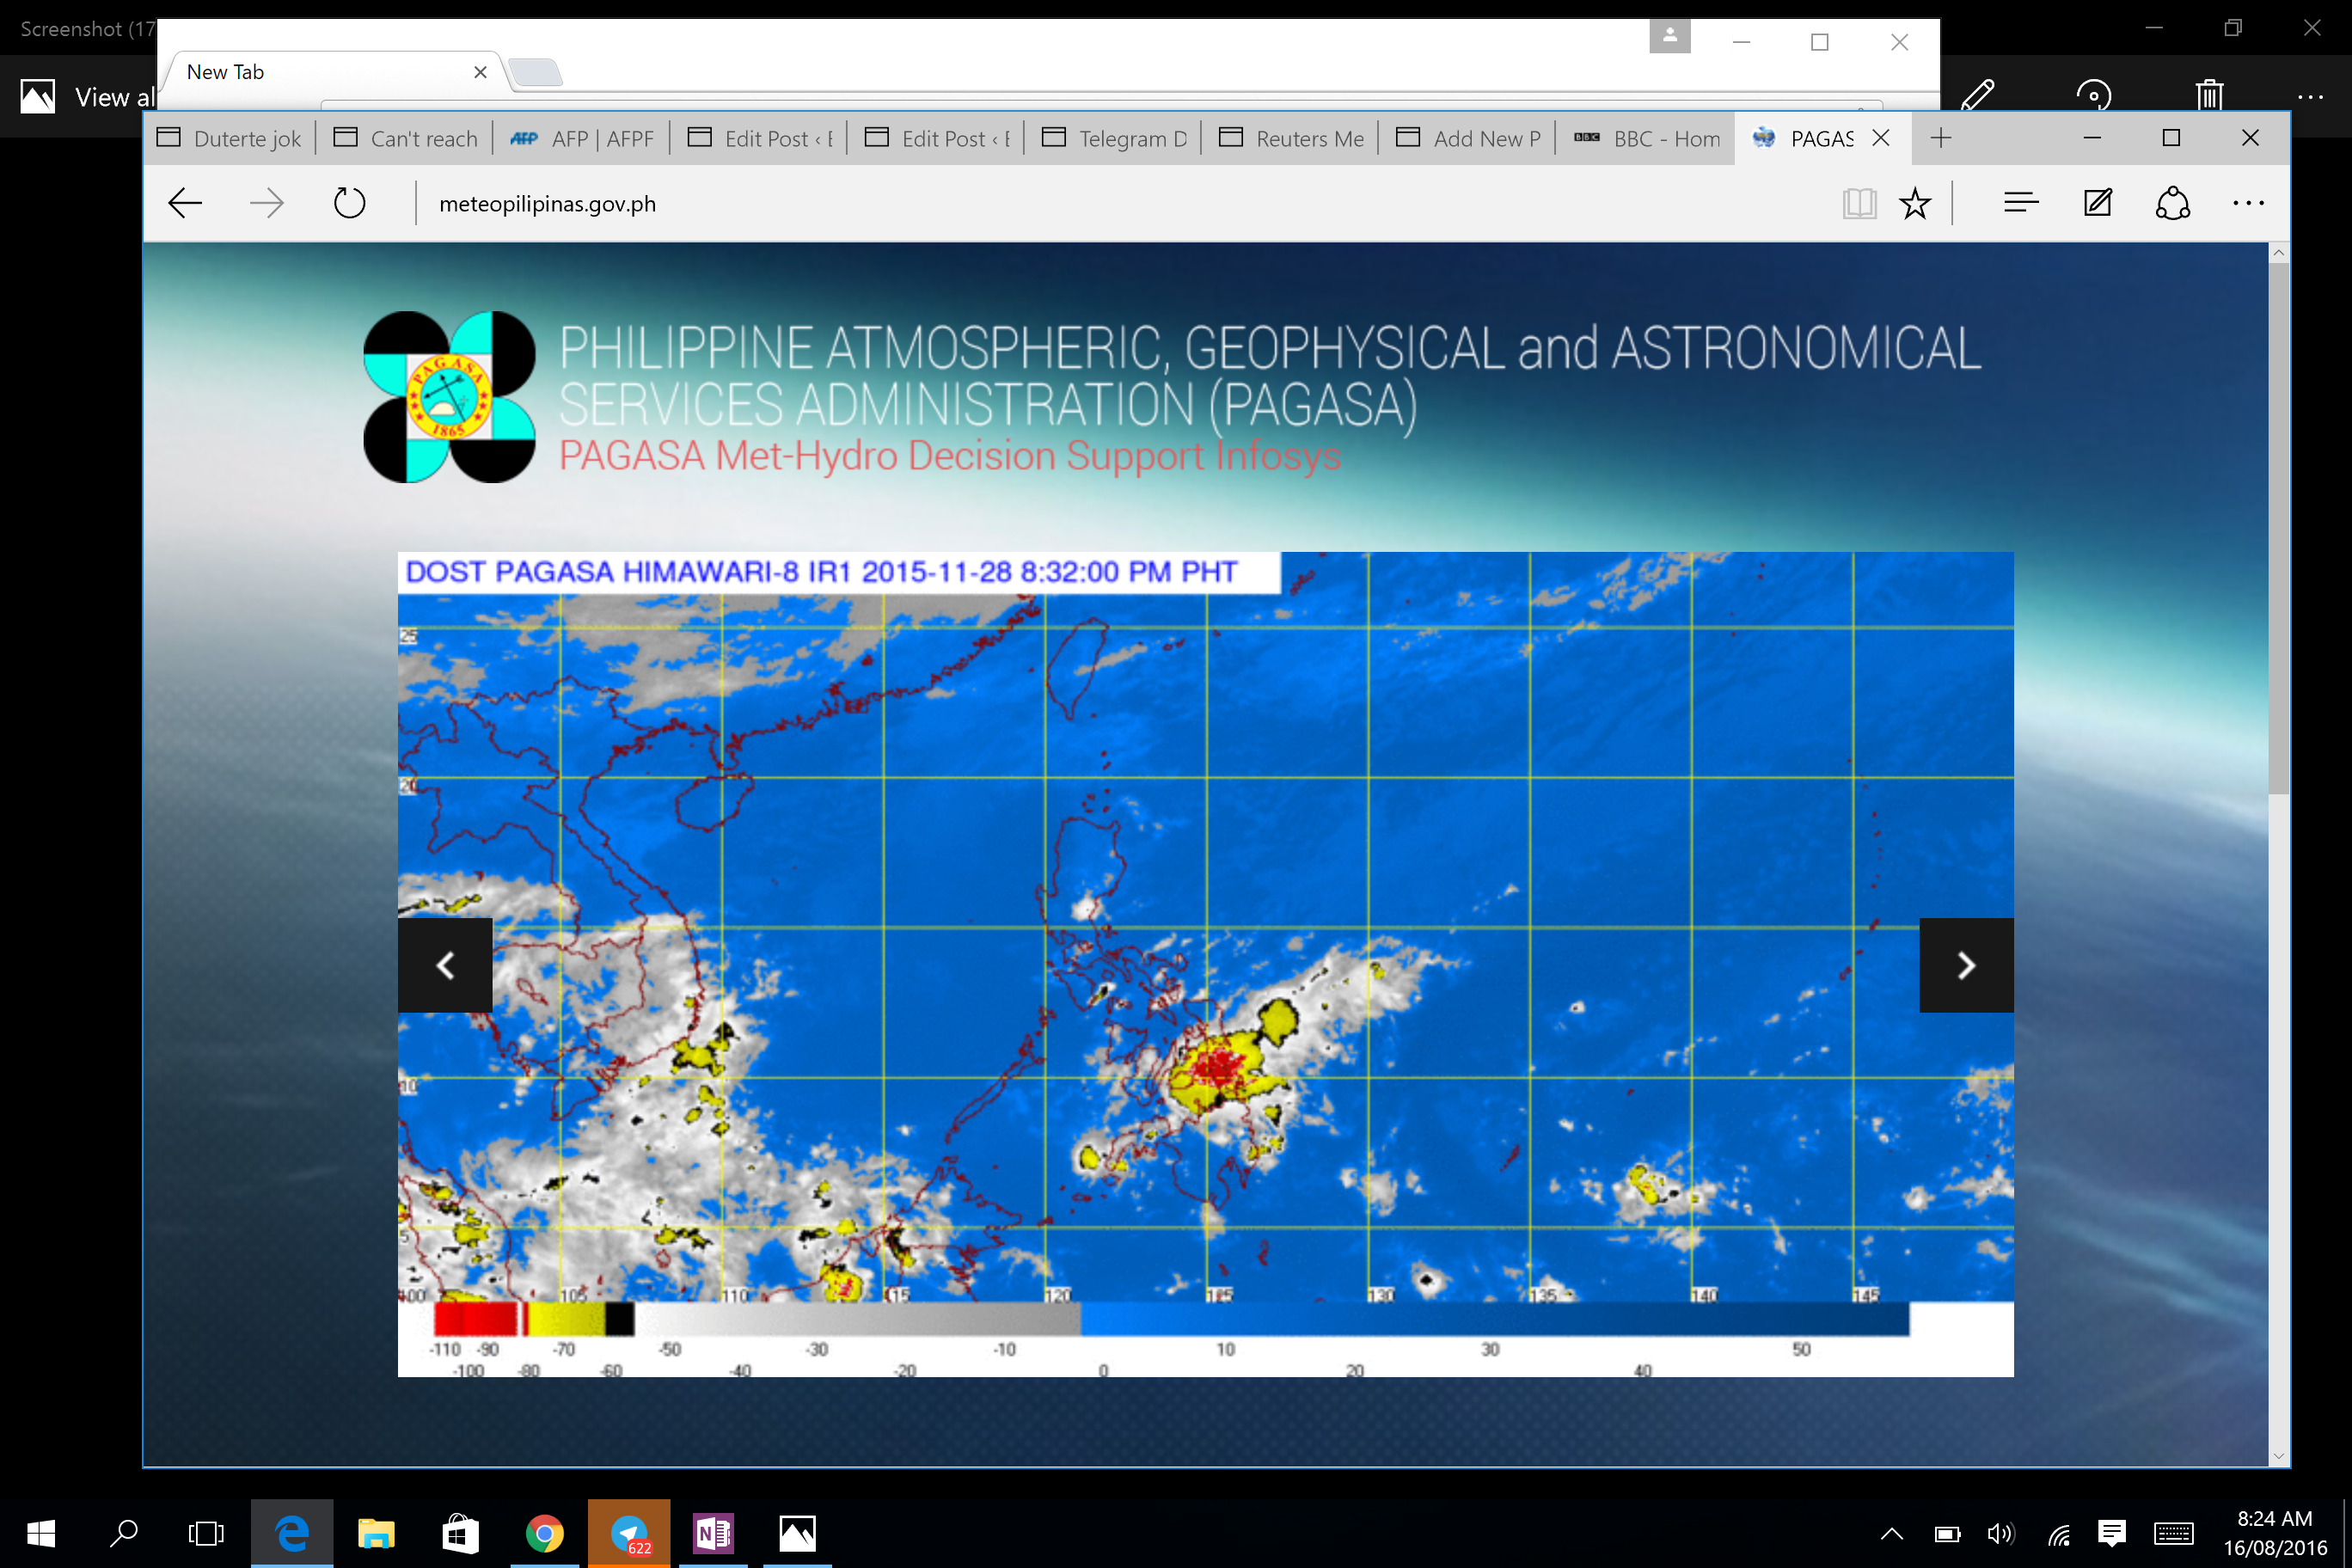The width and height of the screenshot is (2352, 1568).
Task: Launch Chrome from the taskbar
Action: [545, 1532]
